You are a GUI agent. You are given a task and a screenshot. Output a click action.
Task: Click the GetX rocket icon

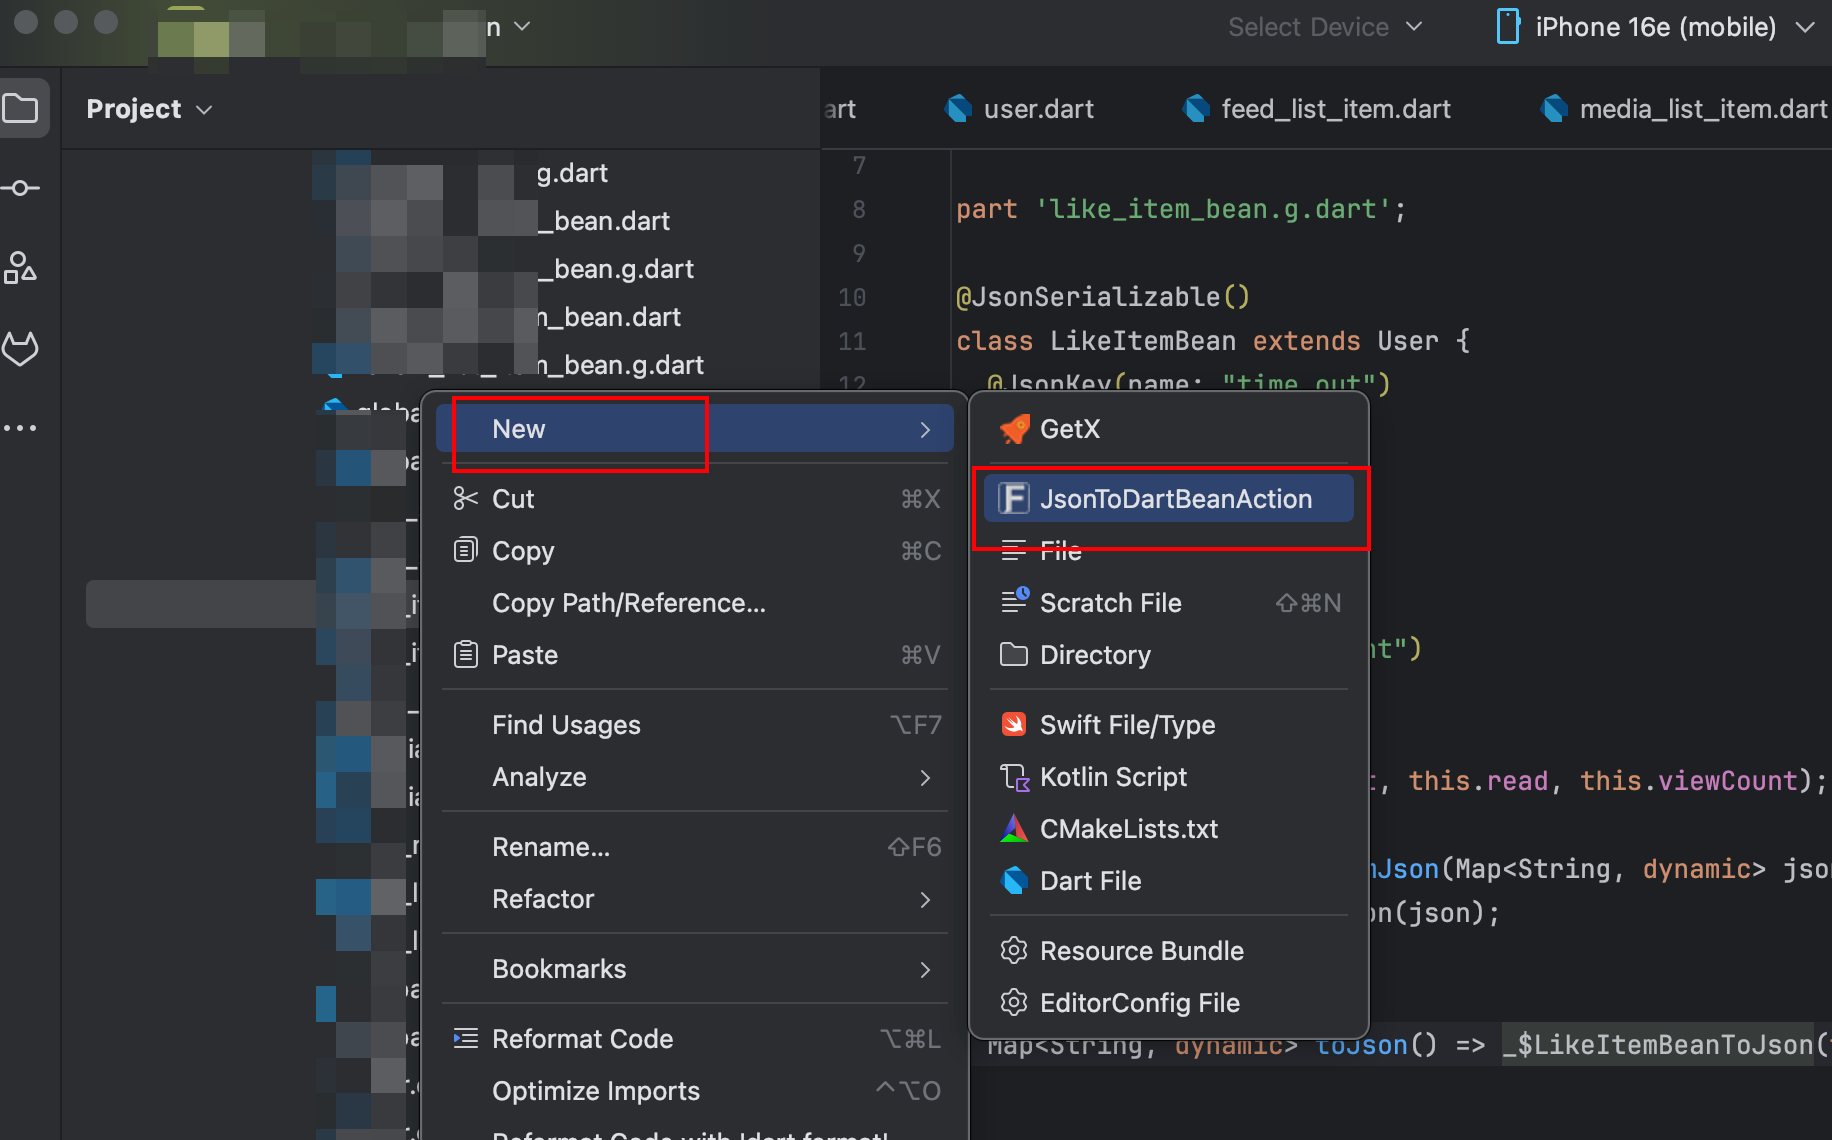pyautogui.click(x=1014, y=429)
